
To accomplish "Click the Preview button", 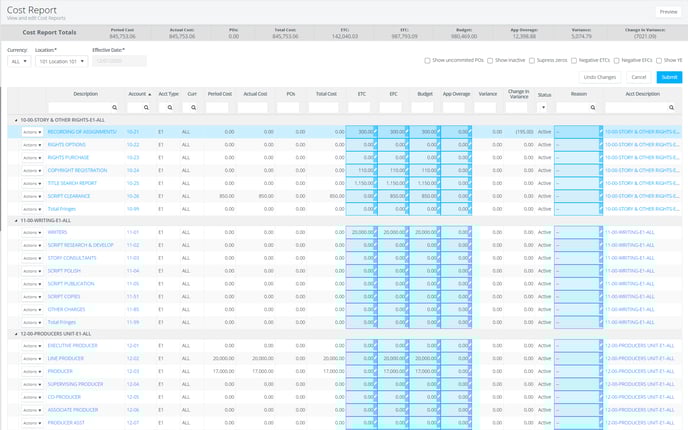I will [x=668, y=12].
